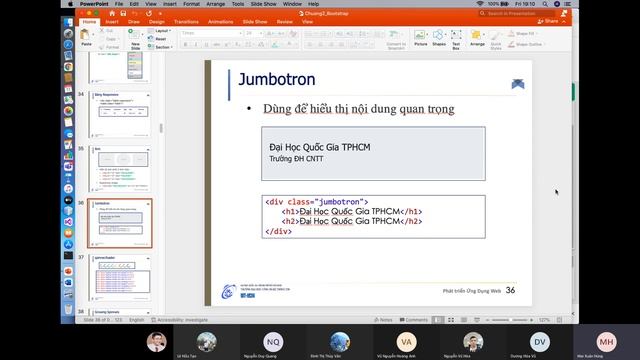Toggle Bold formatting
Screen dimensions: 640x360
[185, 44]
